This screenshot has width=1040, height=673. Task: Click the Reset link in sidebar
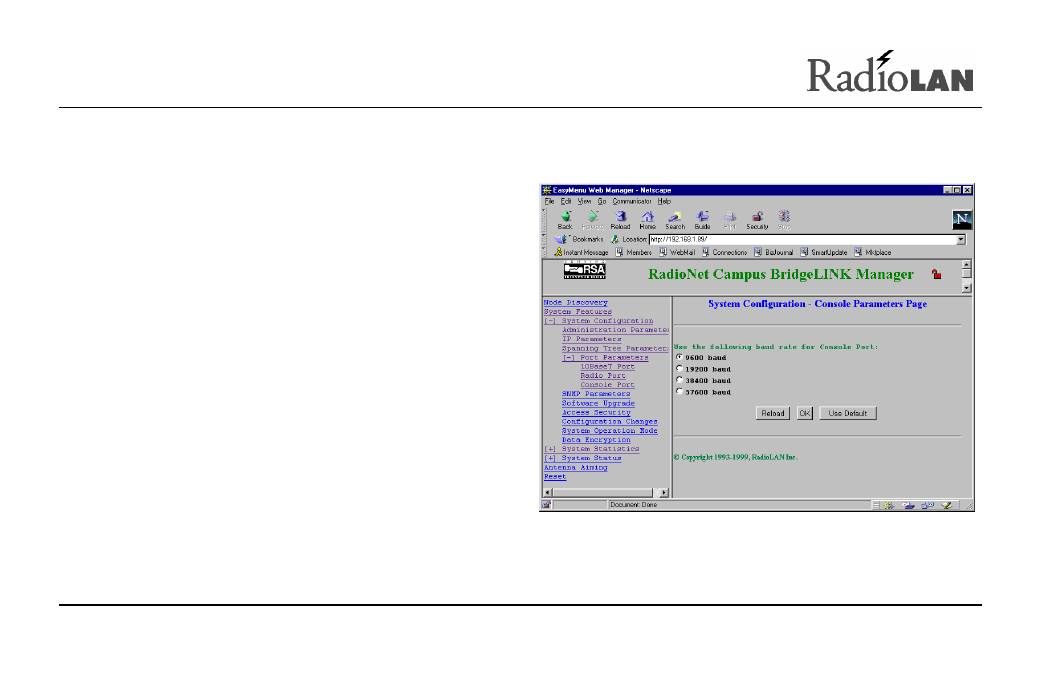(555, 477)
